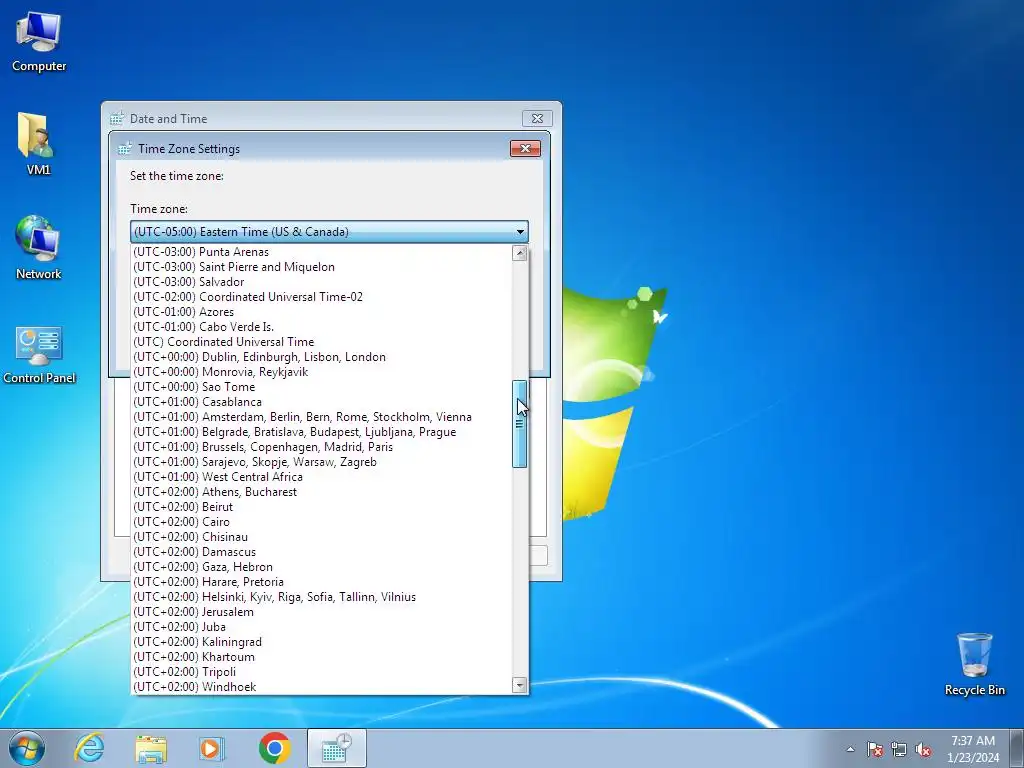Select (UTC+00:00) Sao Tome
The height and width of the screenshot is (768, 1024).
tap(322, 387)
